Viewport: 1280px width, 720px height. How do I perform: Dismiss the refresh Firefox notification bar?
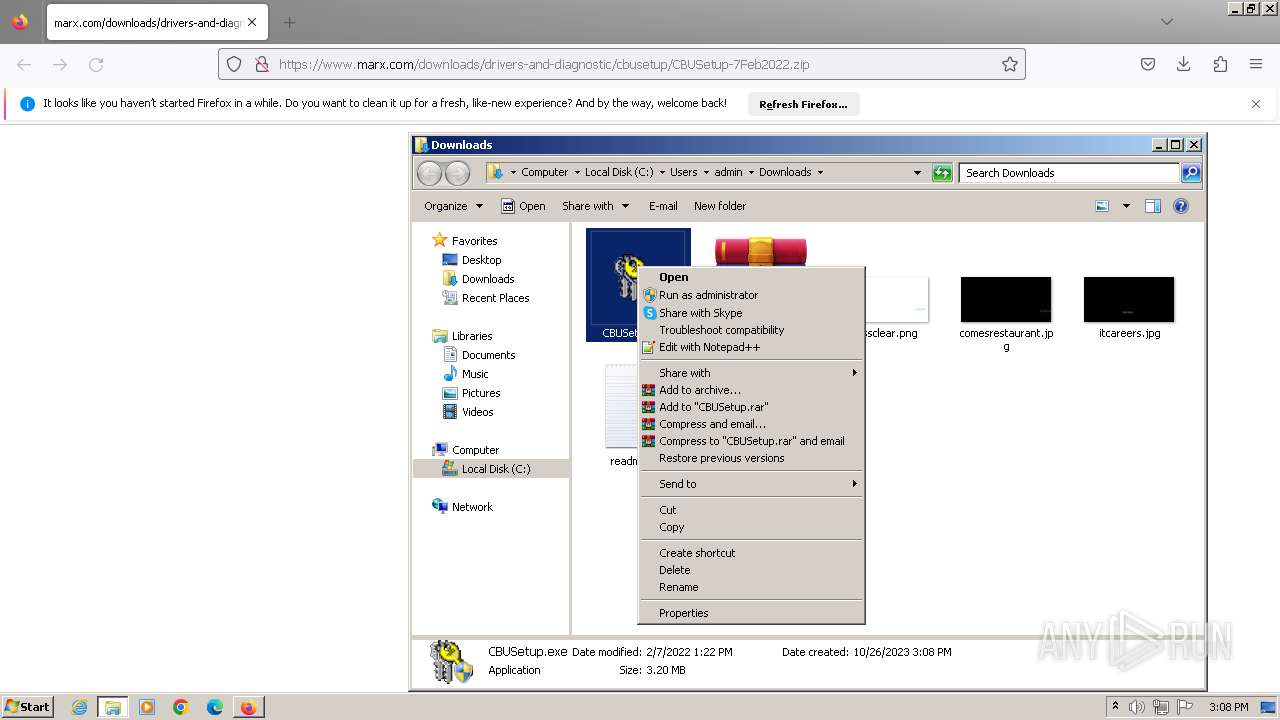coord(1256,104)
